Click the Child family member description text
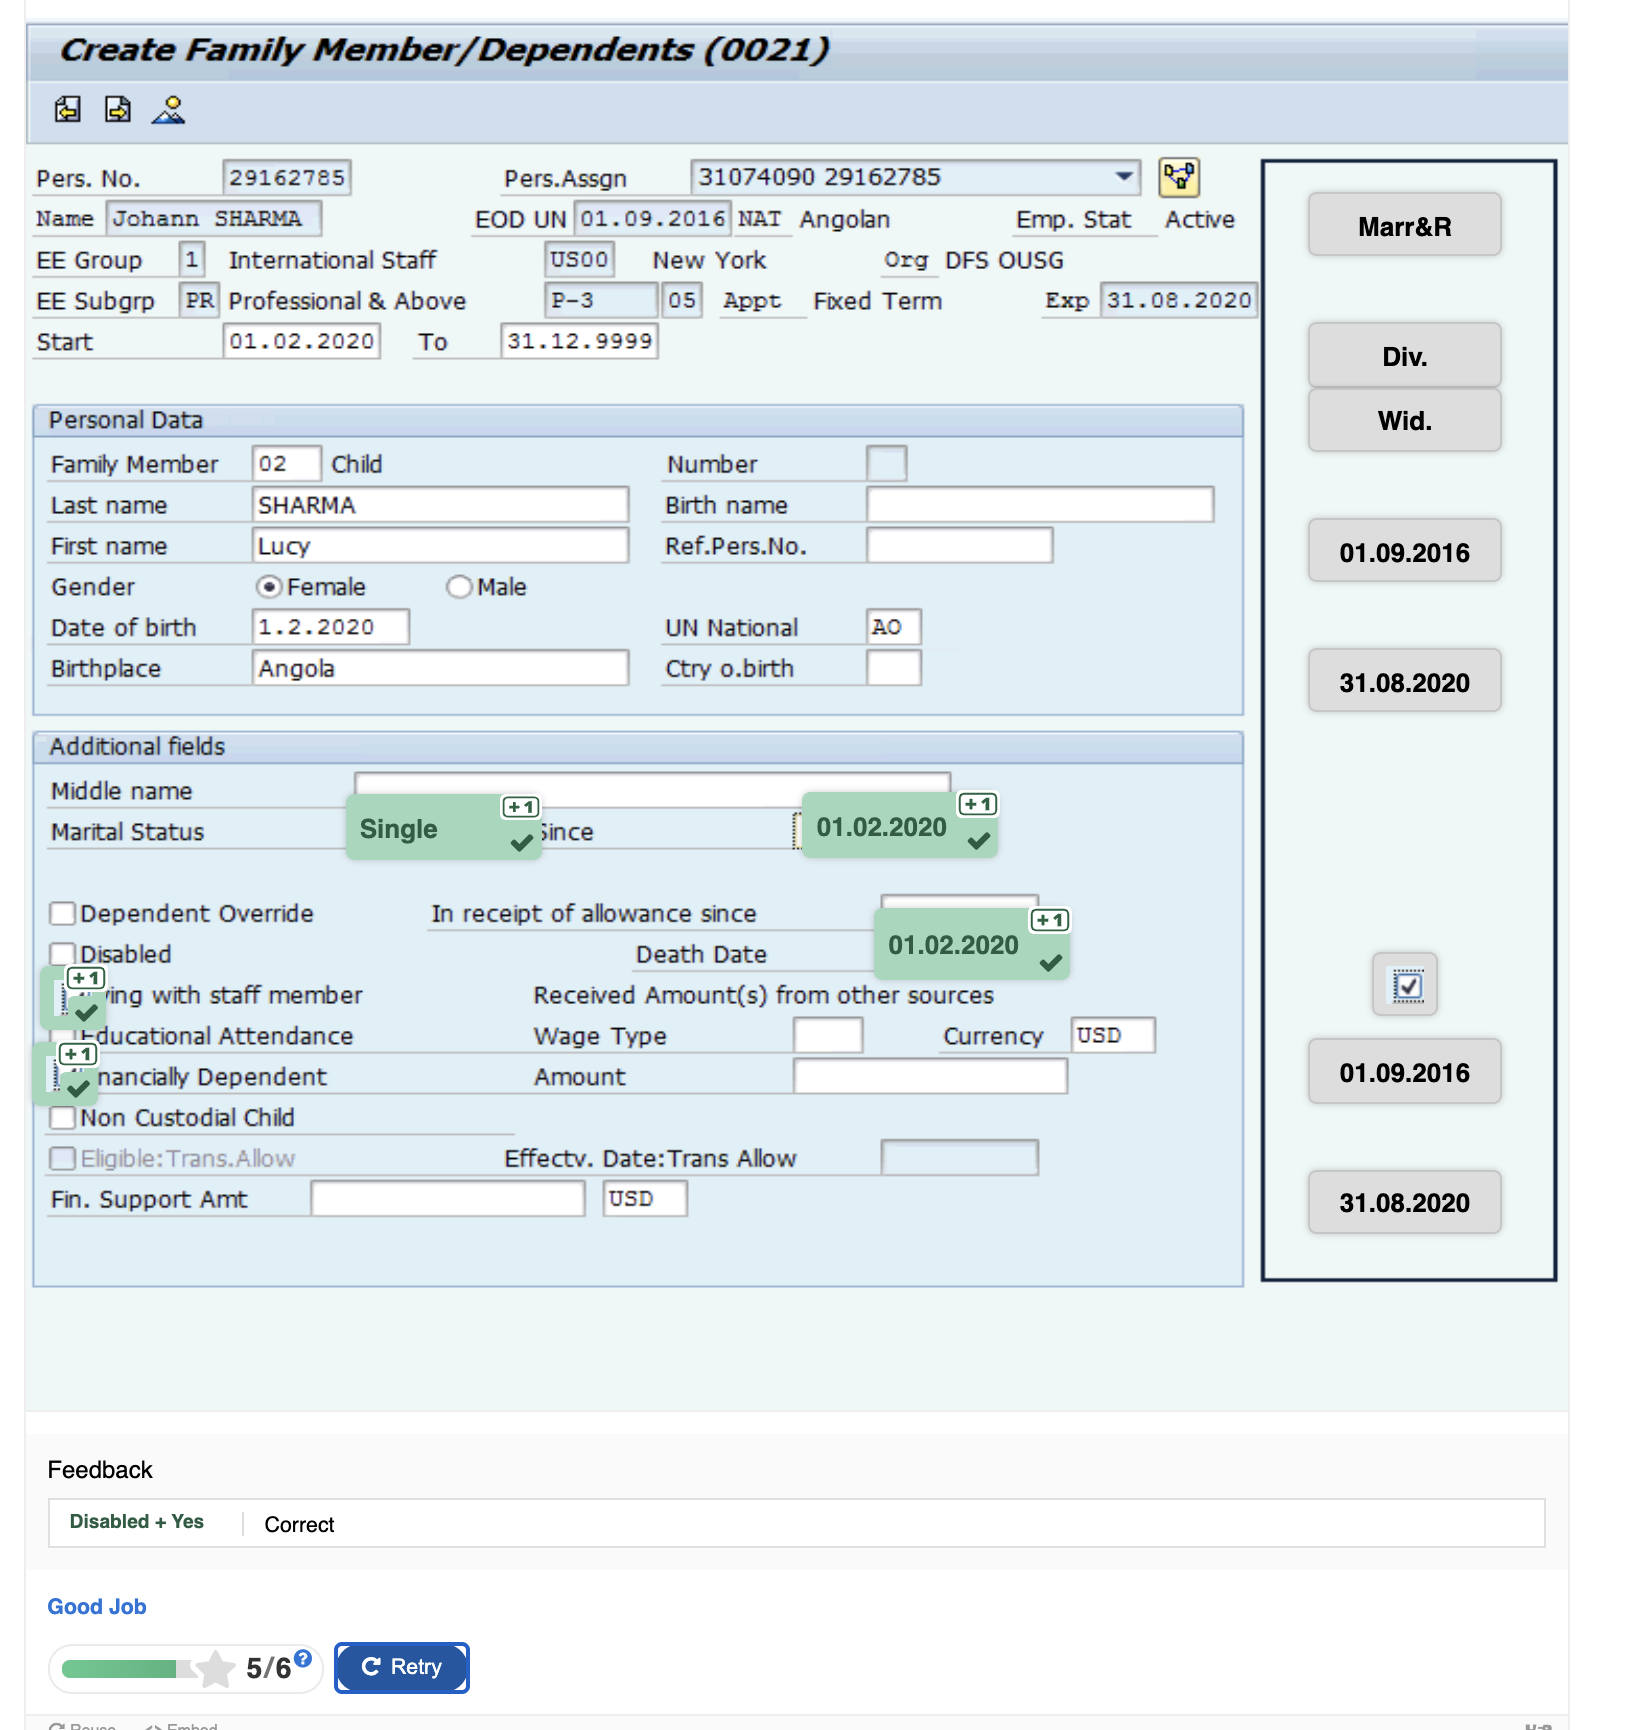Screen dimensions: 1642x1730 (x=357, y=464)
